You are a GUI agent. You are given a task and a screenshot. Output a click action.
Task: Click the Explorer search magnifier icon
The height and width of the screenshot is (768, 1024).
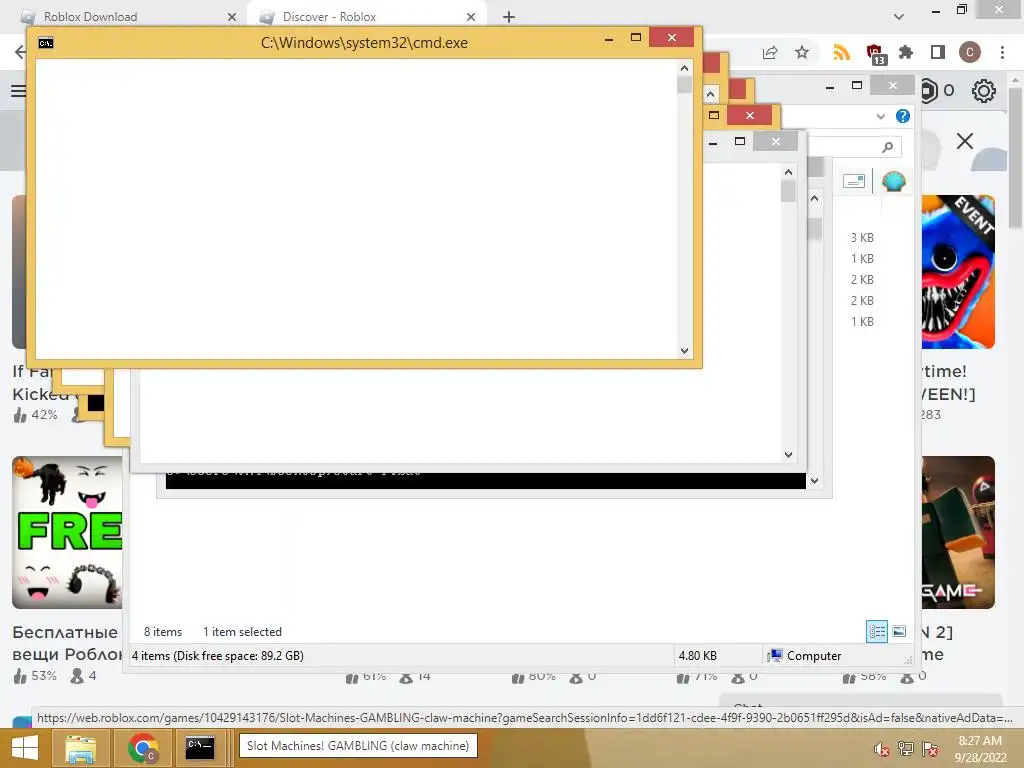(x=887, y=147)
